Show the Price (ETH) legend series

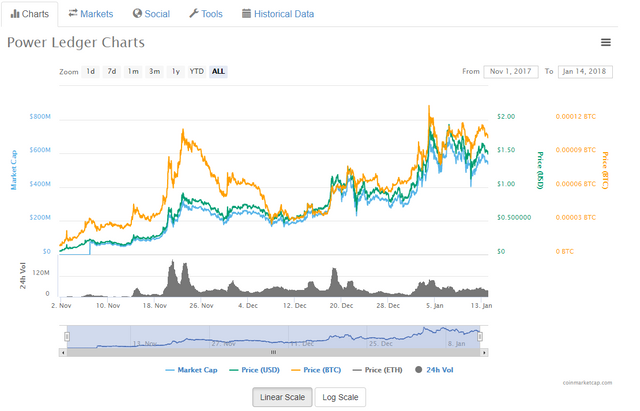(378, 370)
